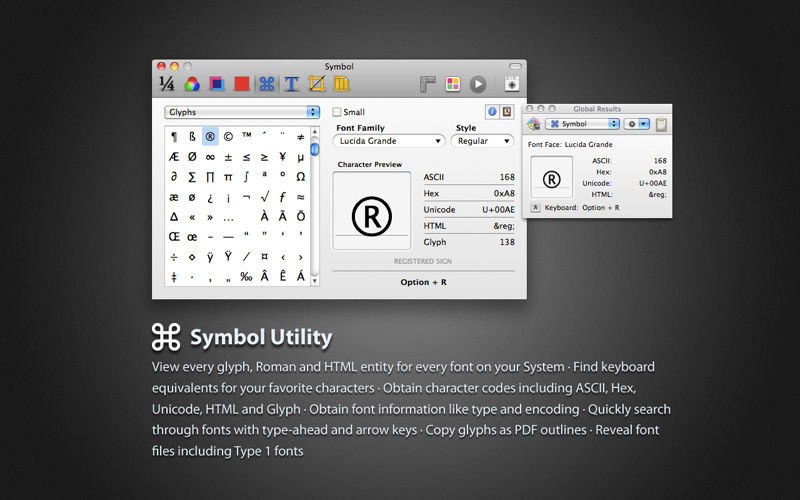This screenshot has height=500, width=800.
Task: Open the fractions (¼) tool in toolbar
Action: 166,84
